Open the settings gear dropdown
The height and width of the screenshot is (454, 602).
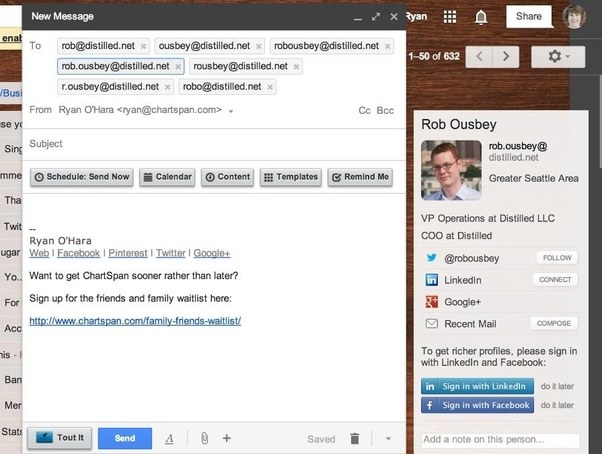click(x=558, y=57)
